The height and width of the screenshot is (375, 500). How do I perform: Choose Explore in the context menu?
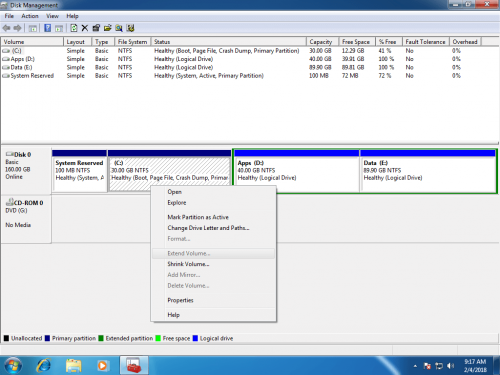pyautogui.click(x=213, y=203)
